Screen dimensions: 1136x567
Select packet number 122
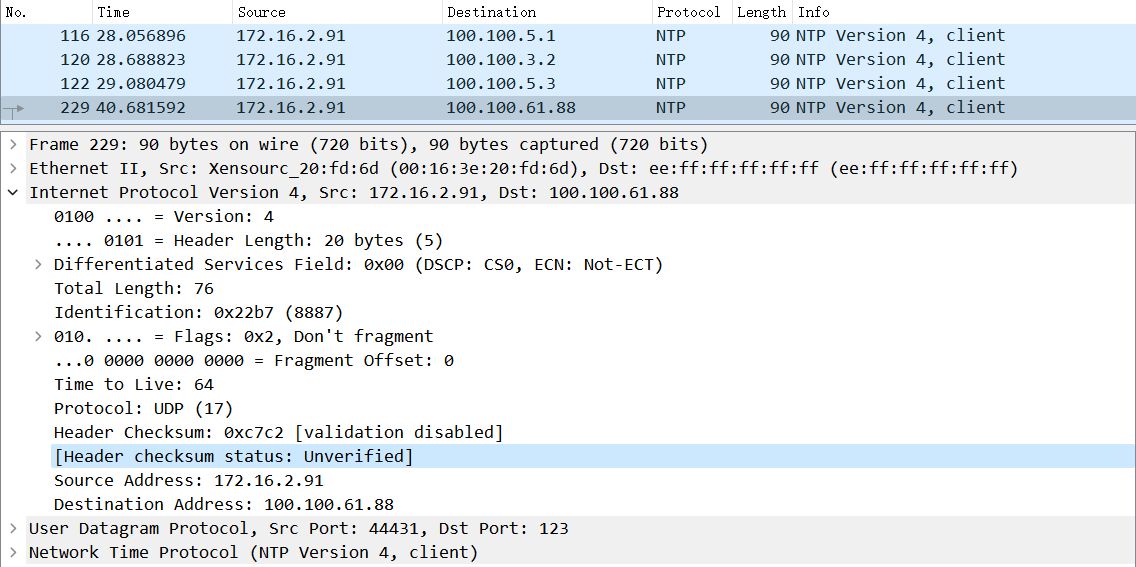[x=568, y=83]
